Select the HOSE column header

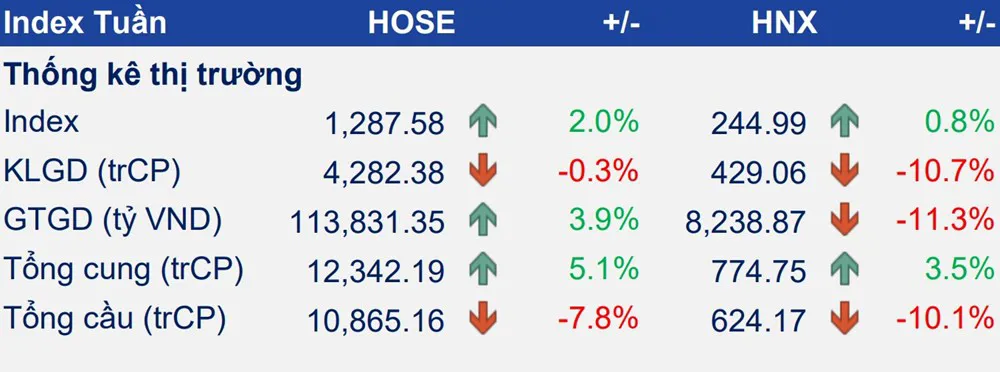(411, 23)
